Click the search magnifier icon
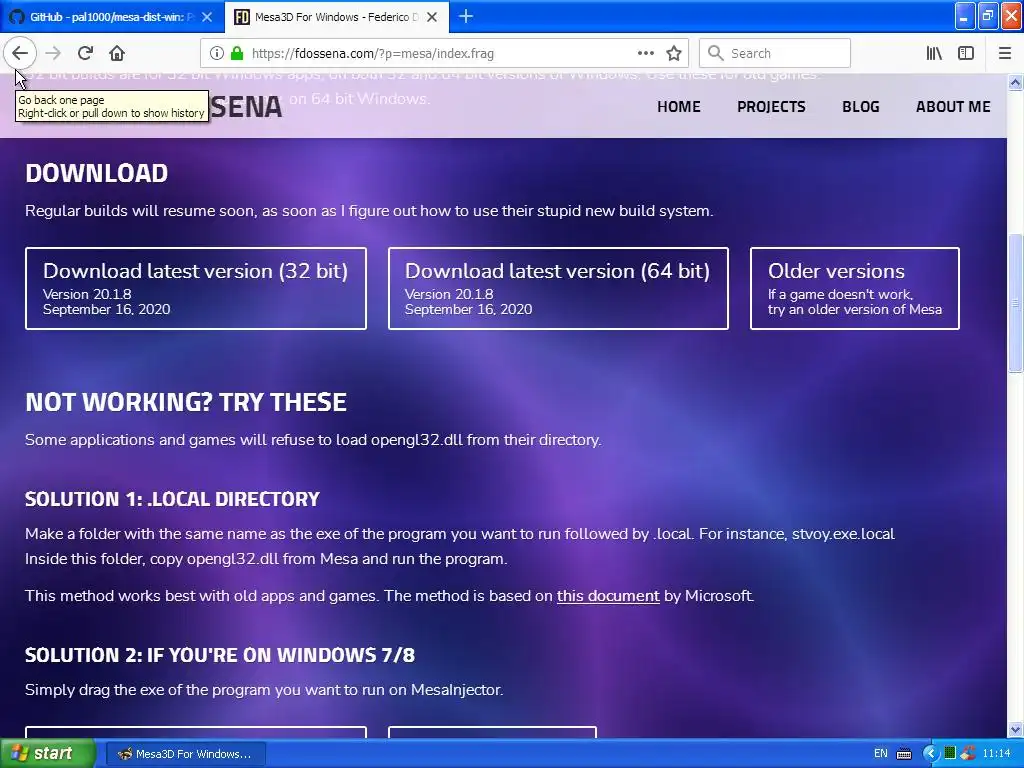1024x768 pixels. 716,53
